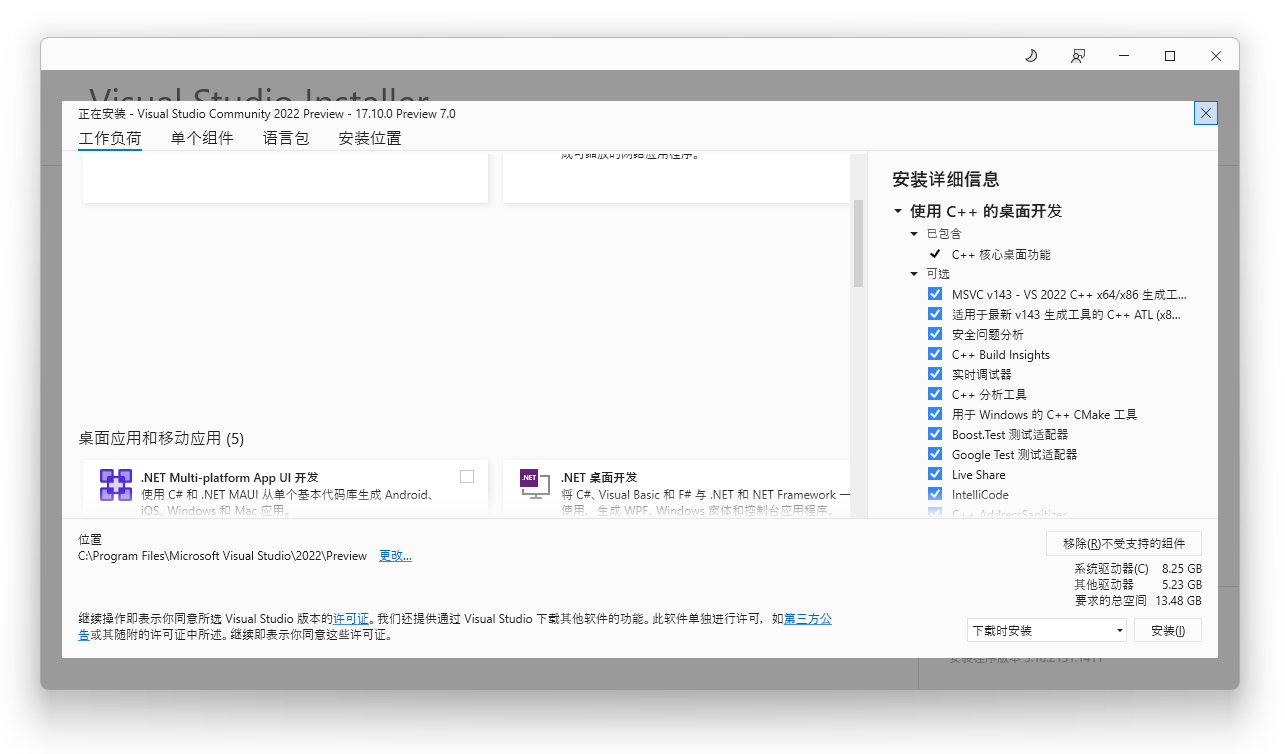
Task: Click the workloads list vertical scrollbar
Action: [858, 244]
